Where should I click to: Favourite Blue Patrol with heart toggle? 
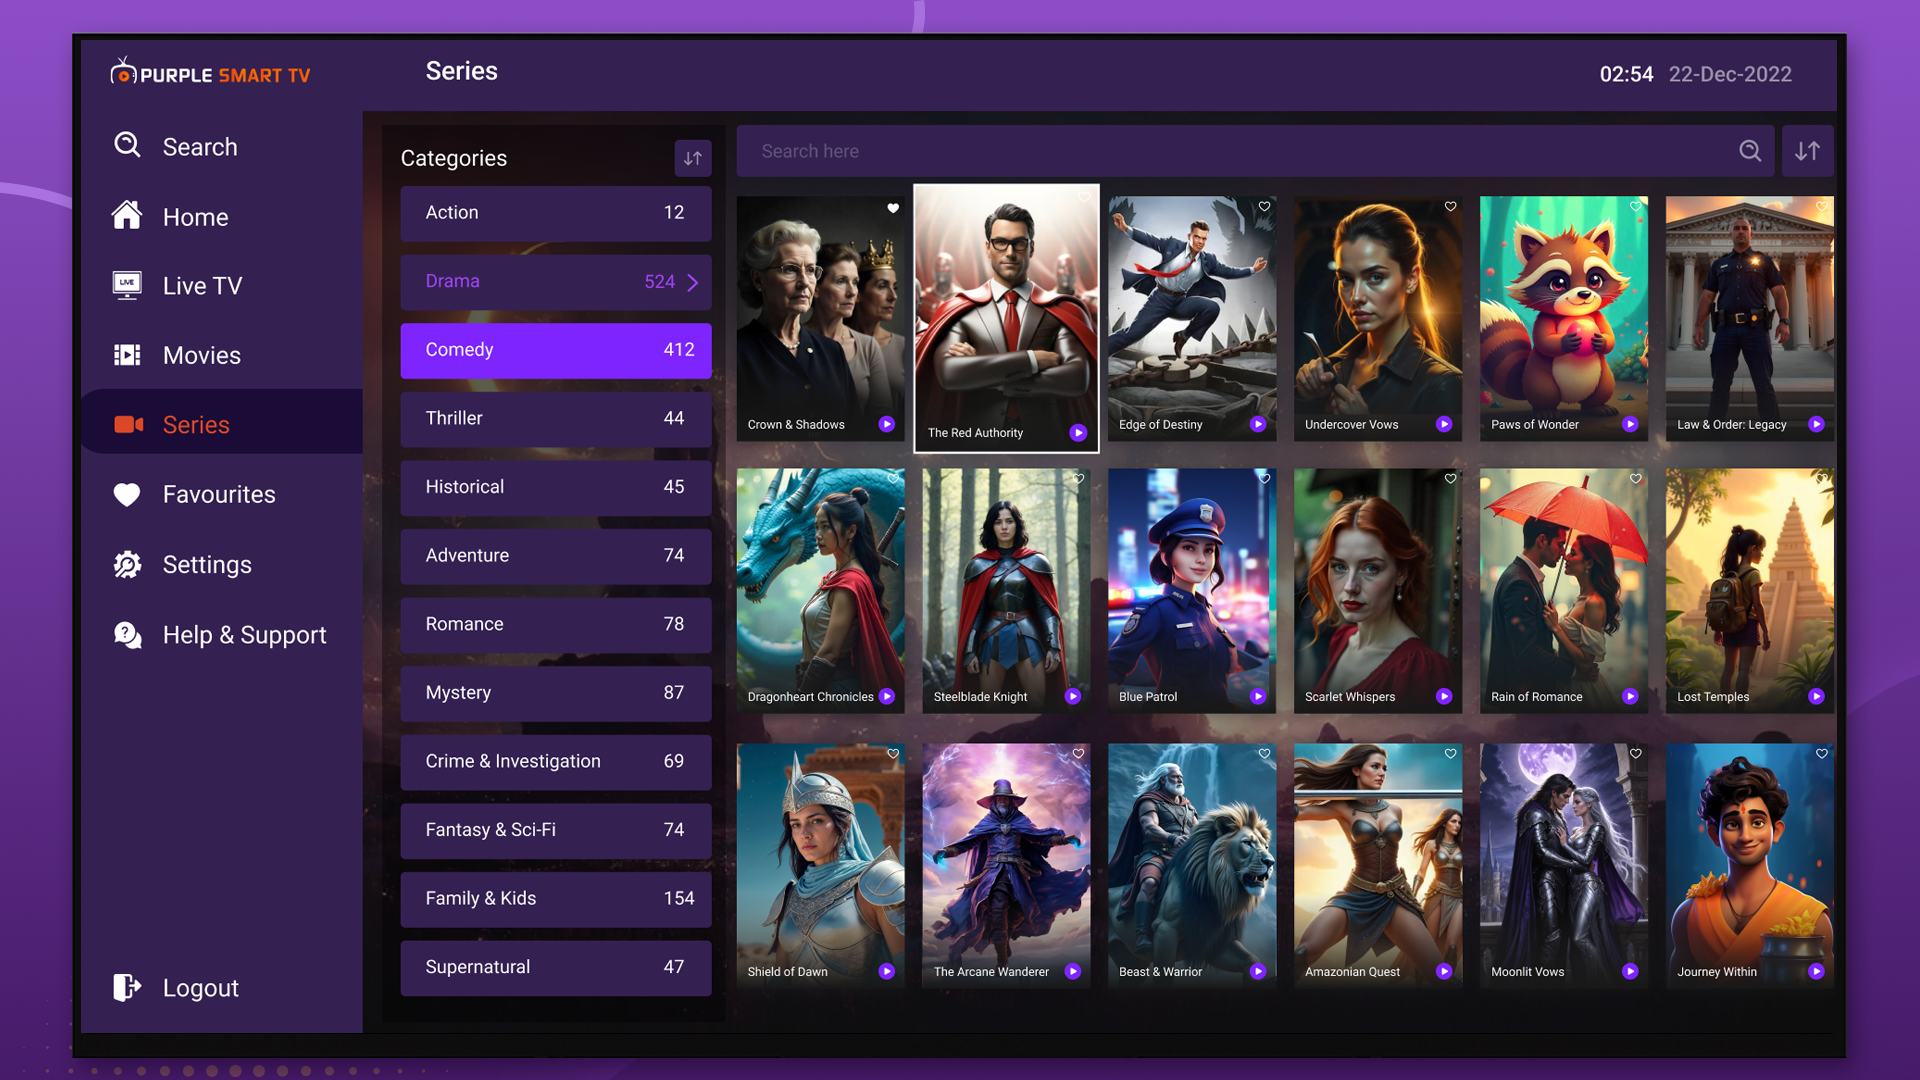tap(1264, 479)
